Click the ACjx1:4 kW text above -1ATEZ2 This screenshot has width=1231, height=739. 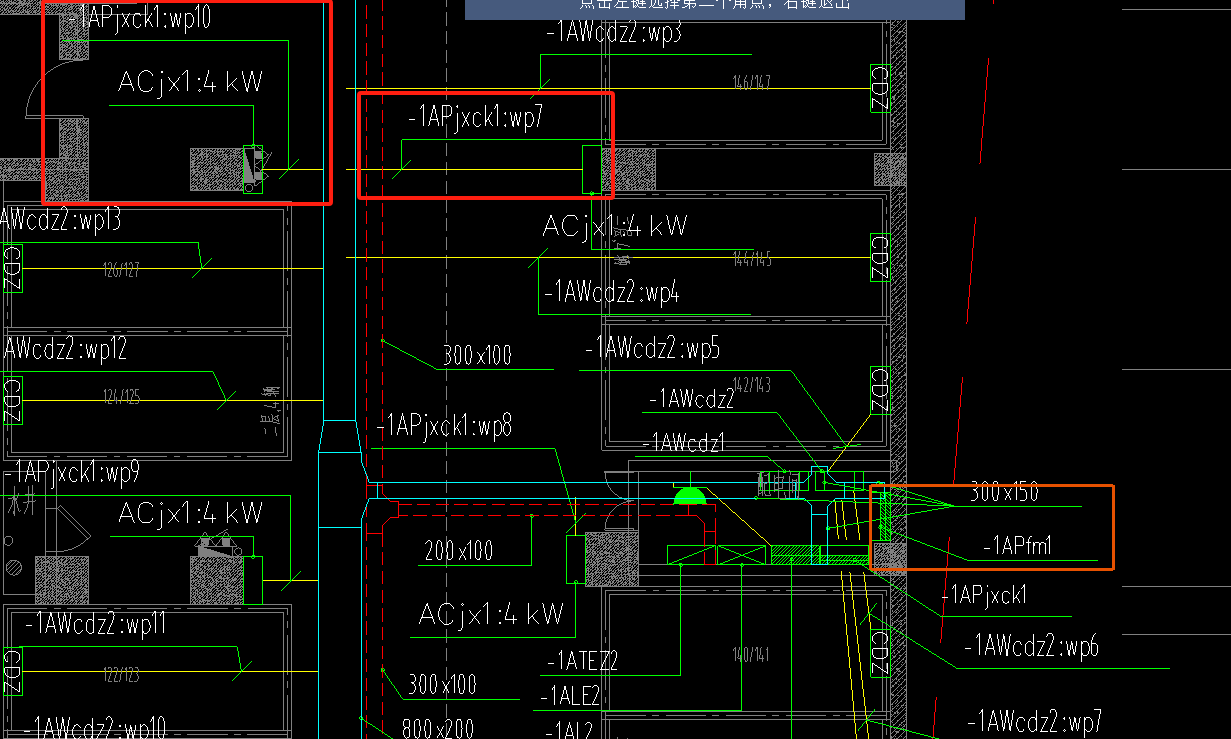click(x=491, y=614)
